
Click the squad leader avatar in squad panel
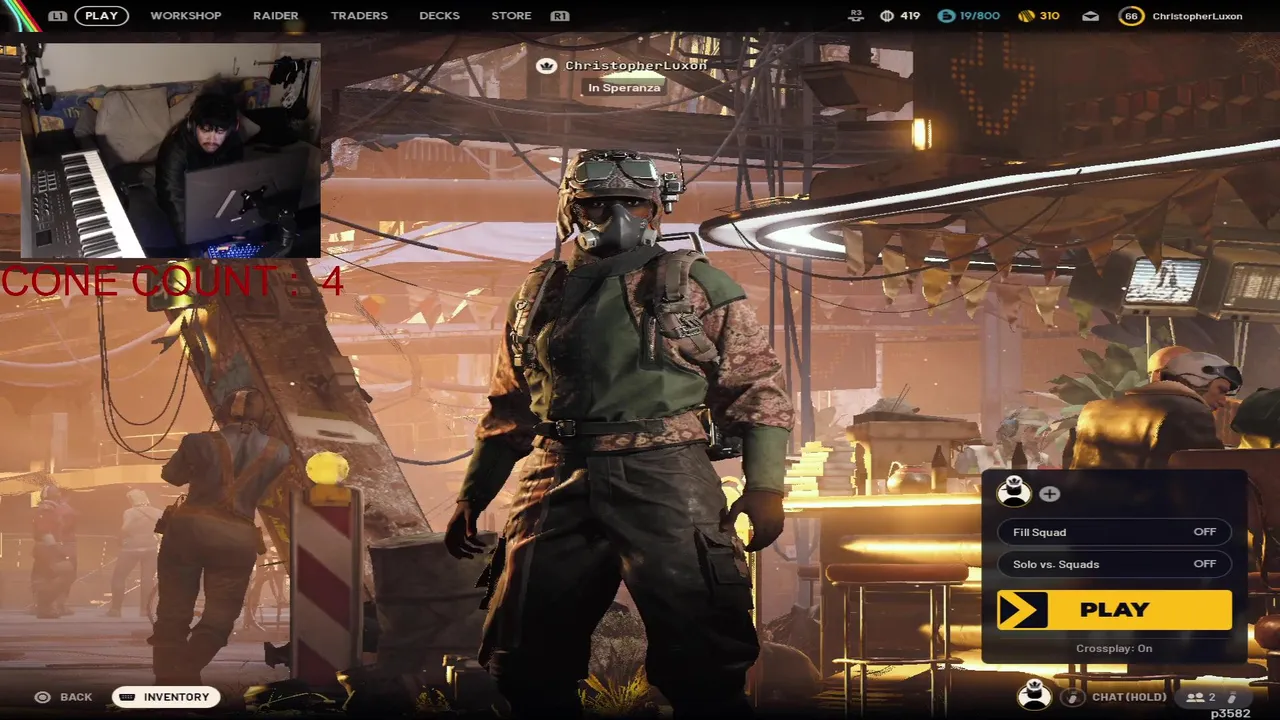point(1014,492)
